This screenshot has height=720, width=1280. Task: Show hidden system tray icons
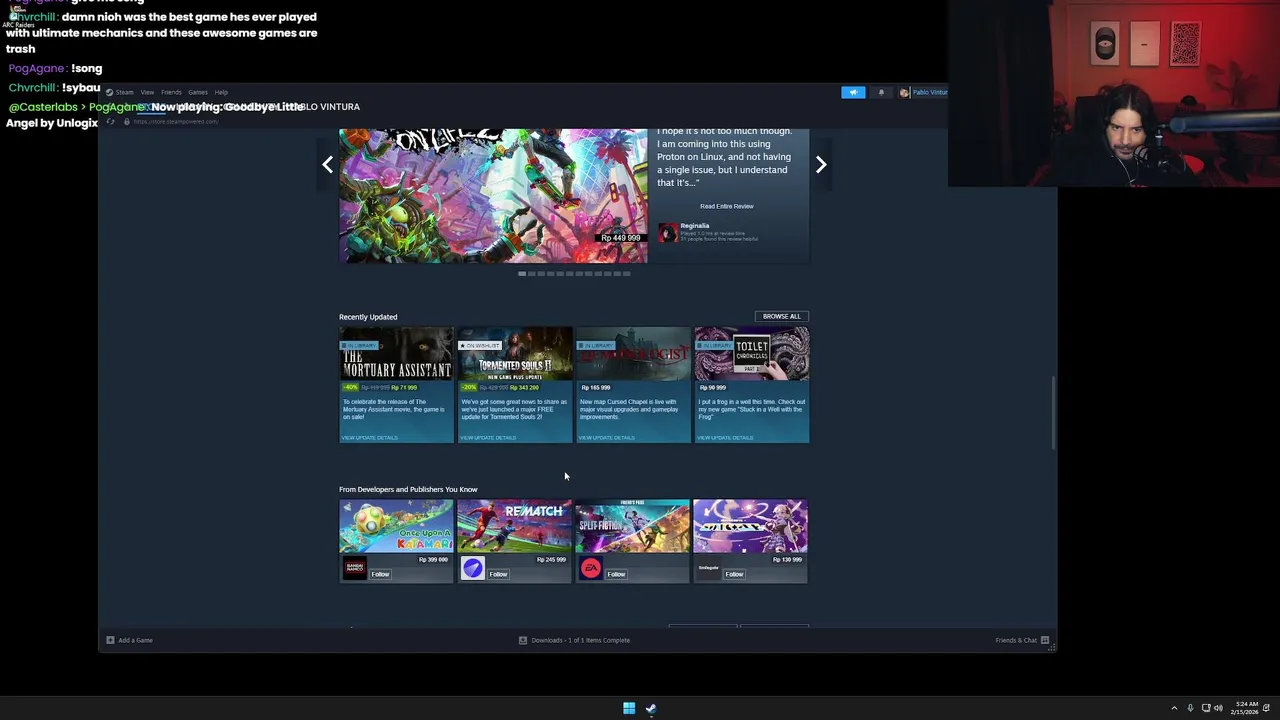[x=1174, y=708]
